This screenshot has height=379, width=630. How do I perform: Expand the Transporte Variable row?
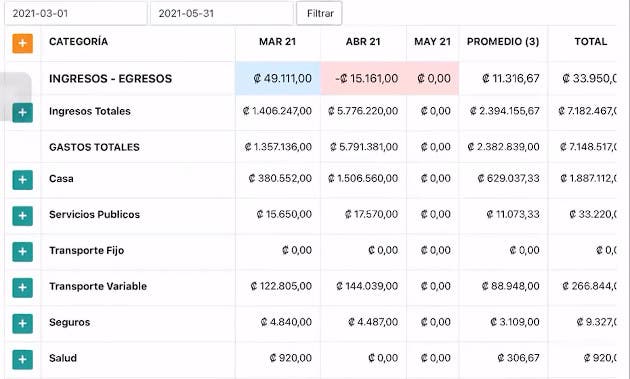click(x=22, y=288)
